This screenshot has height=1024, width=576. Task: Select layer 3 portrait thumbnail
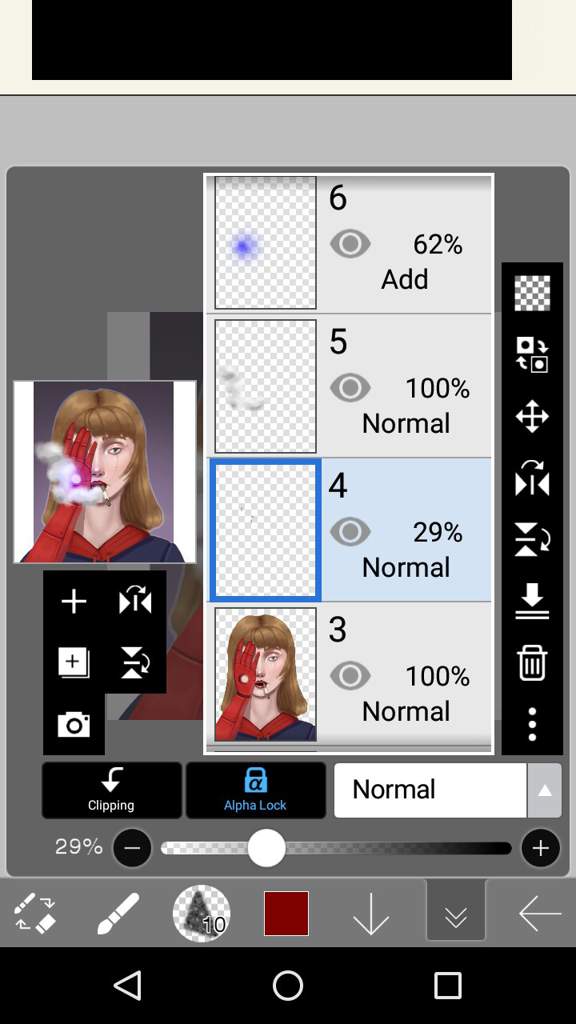[x=266, y=675]
